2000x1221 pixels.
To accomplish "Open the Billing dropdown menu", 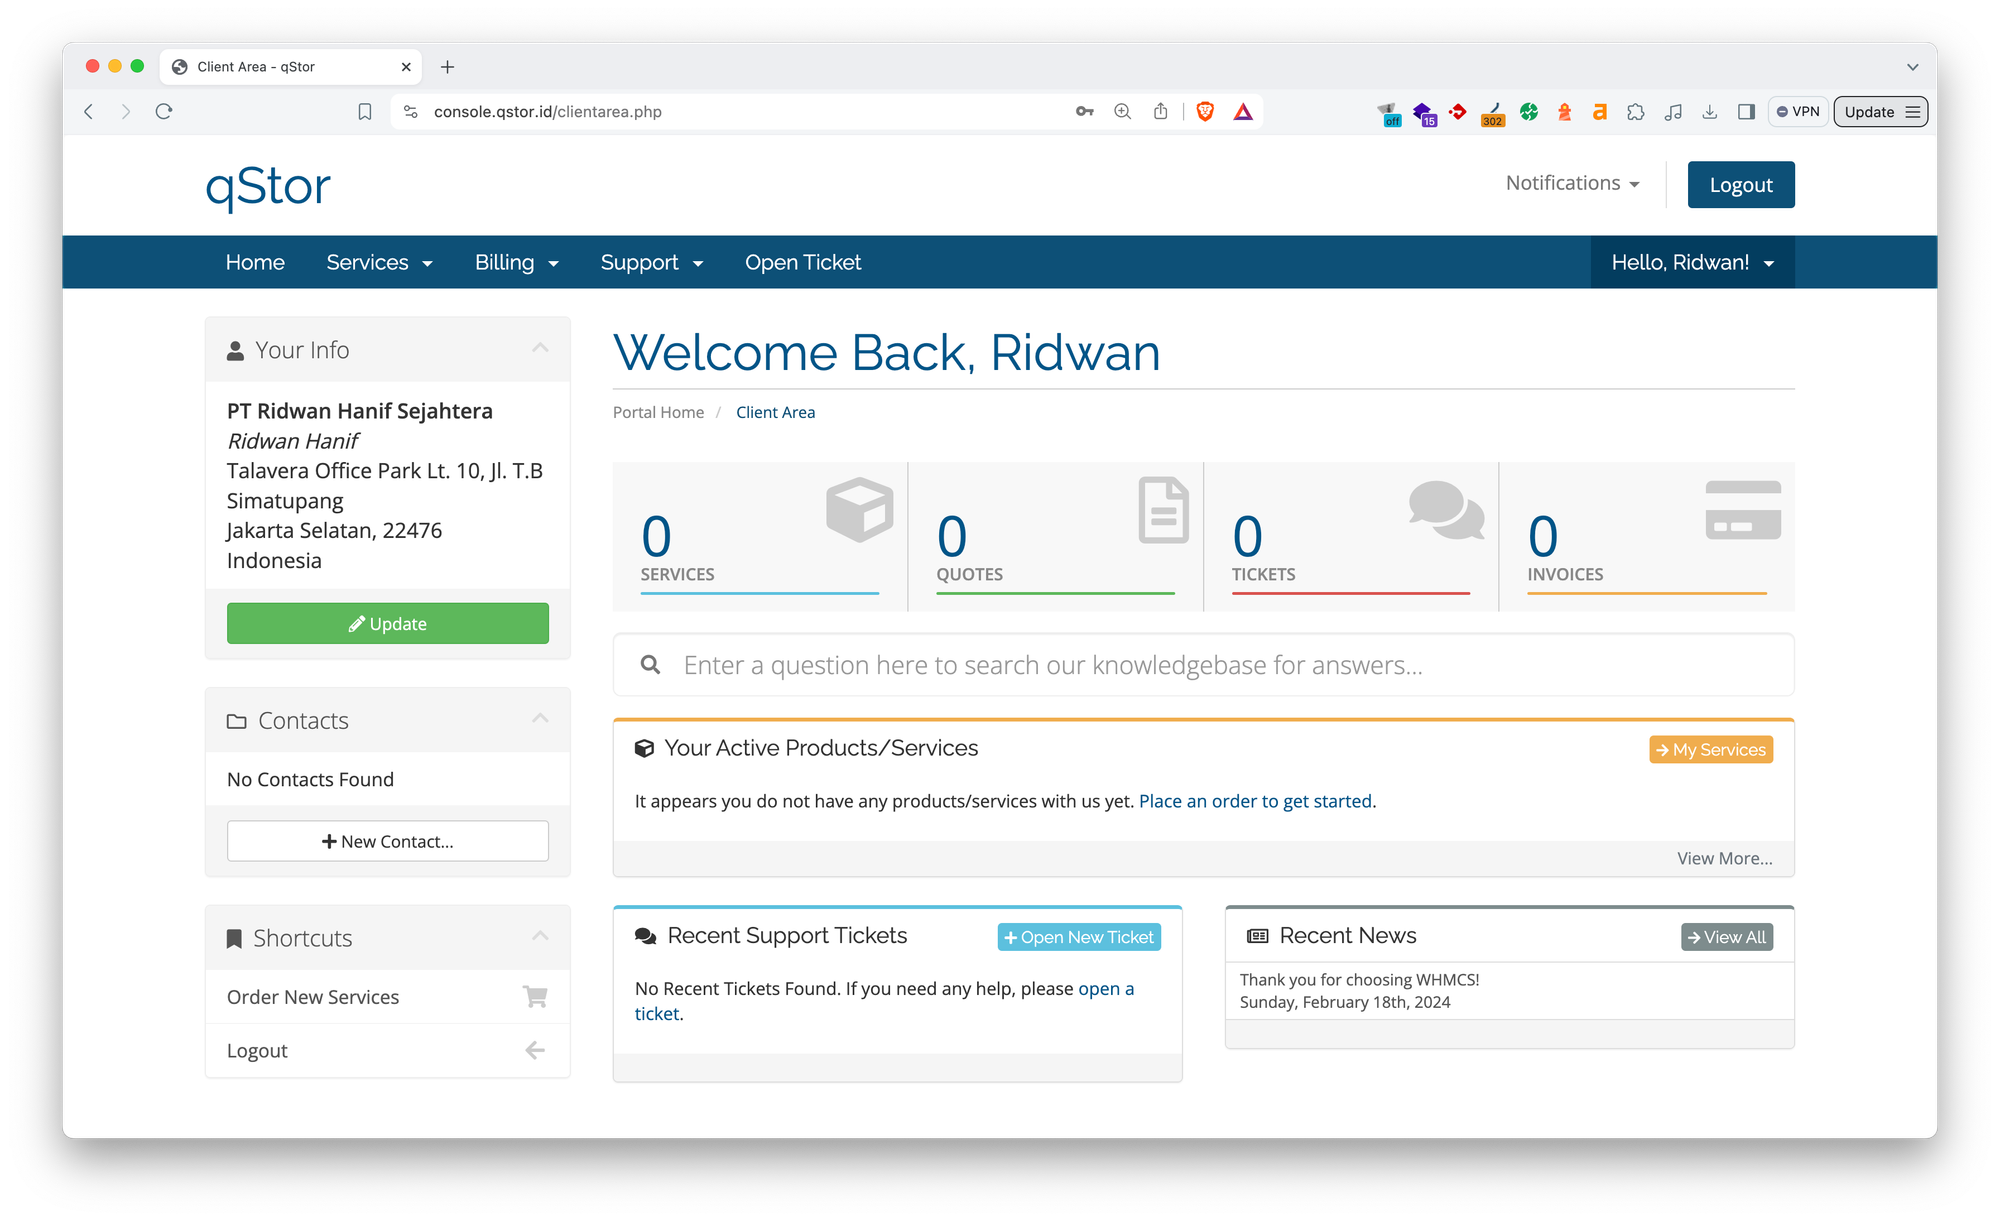I will 517,262.
